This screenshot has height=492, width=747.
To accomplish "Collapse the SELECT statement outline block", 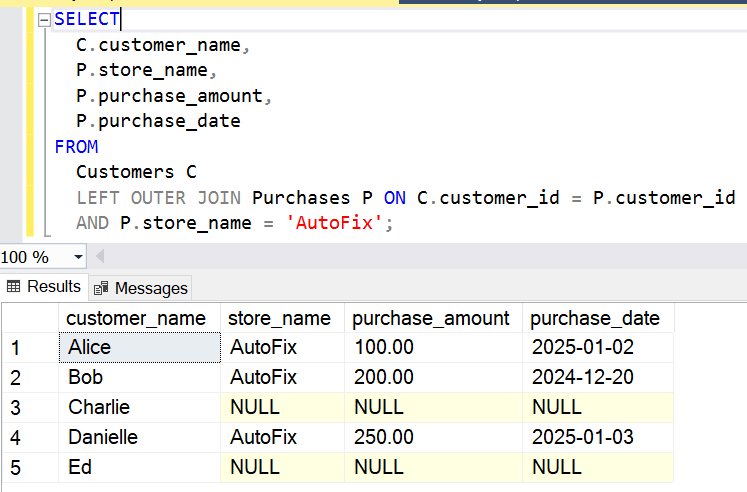I will point(42,20).
